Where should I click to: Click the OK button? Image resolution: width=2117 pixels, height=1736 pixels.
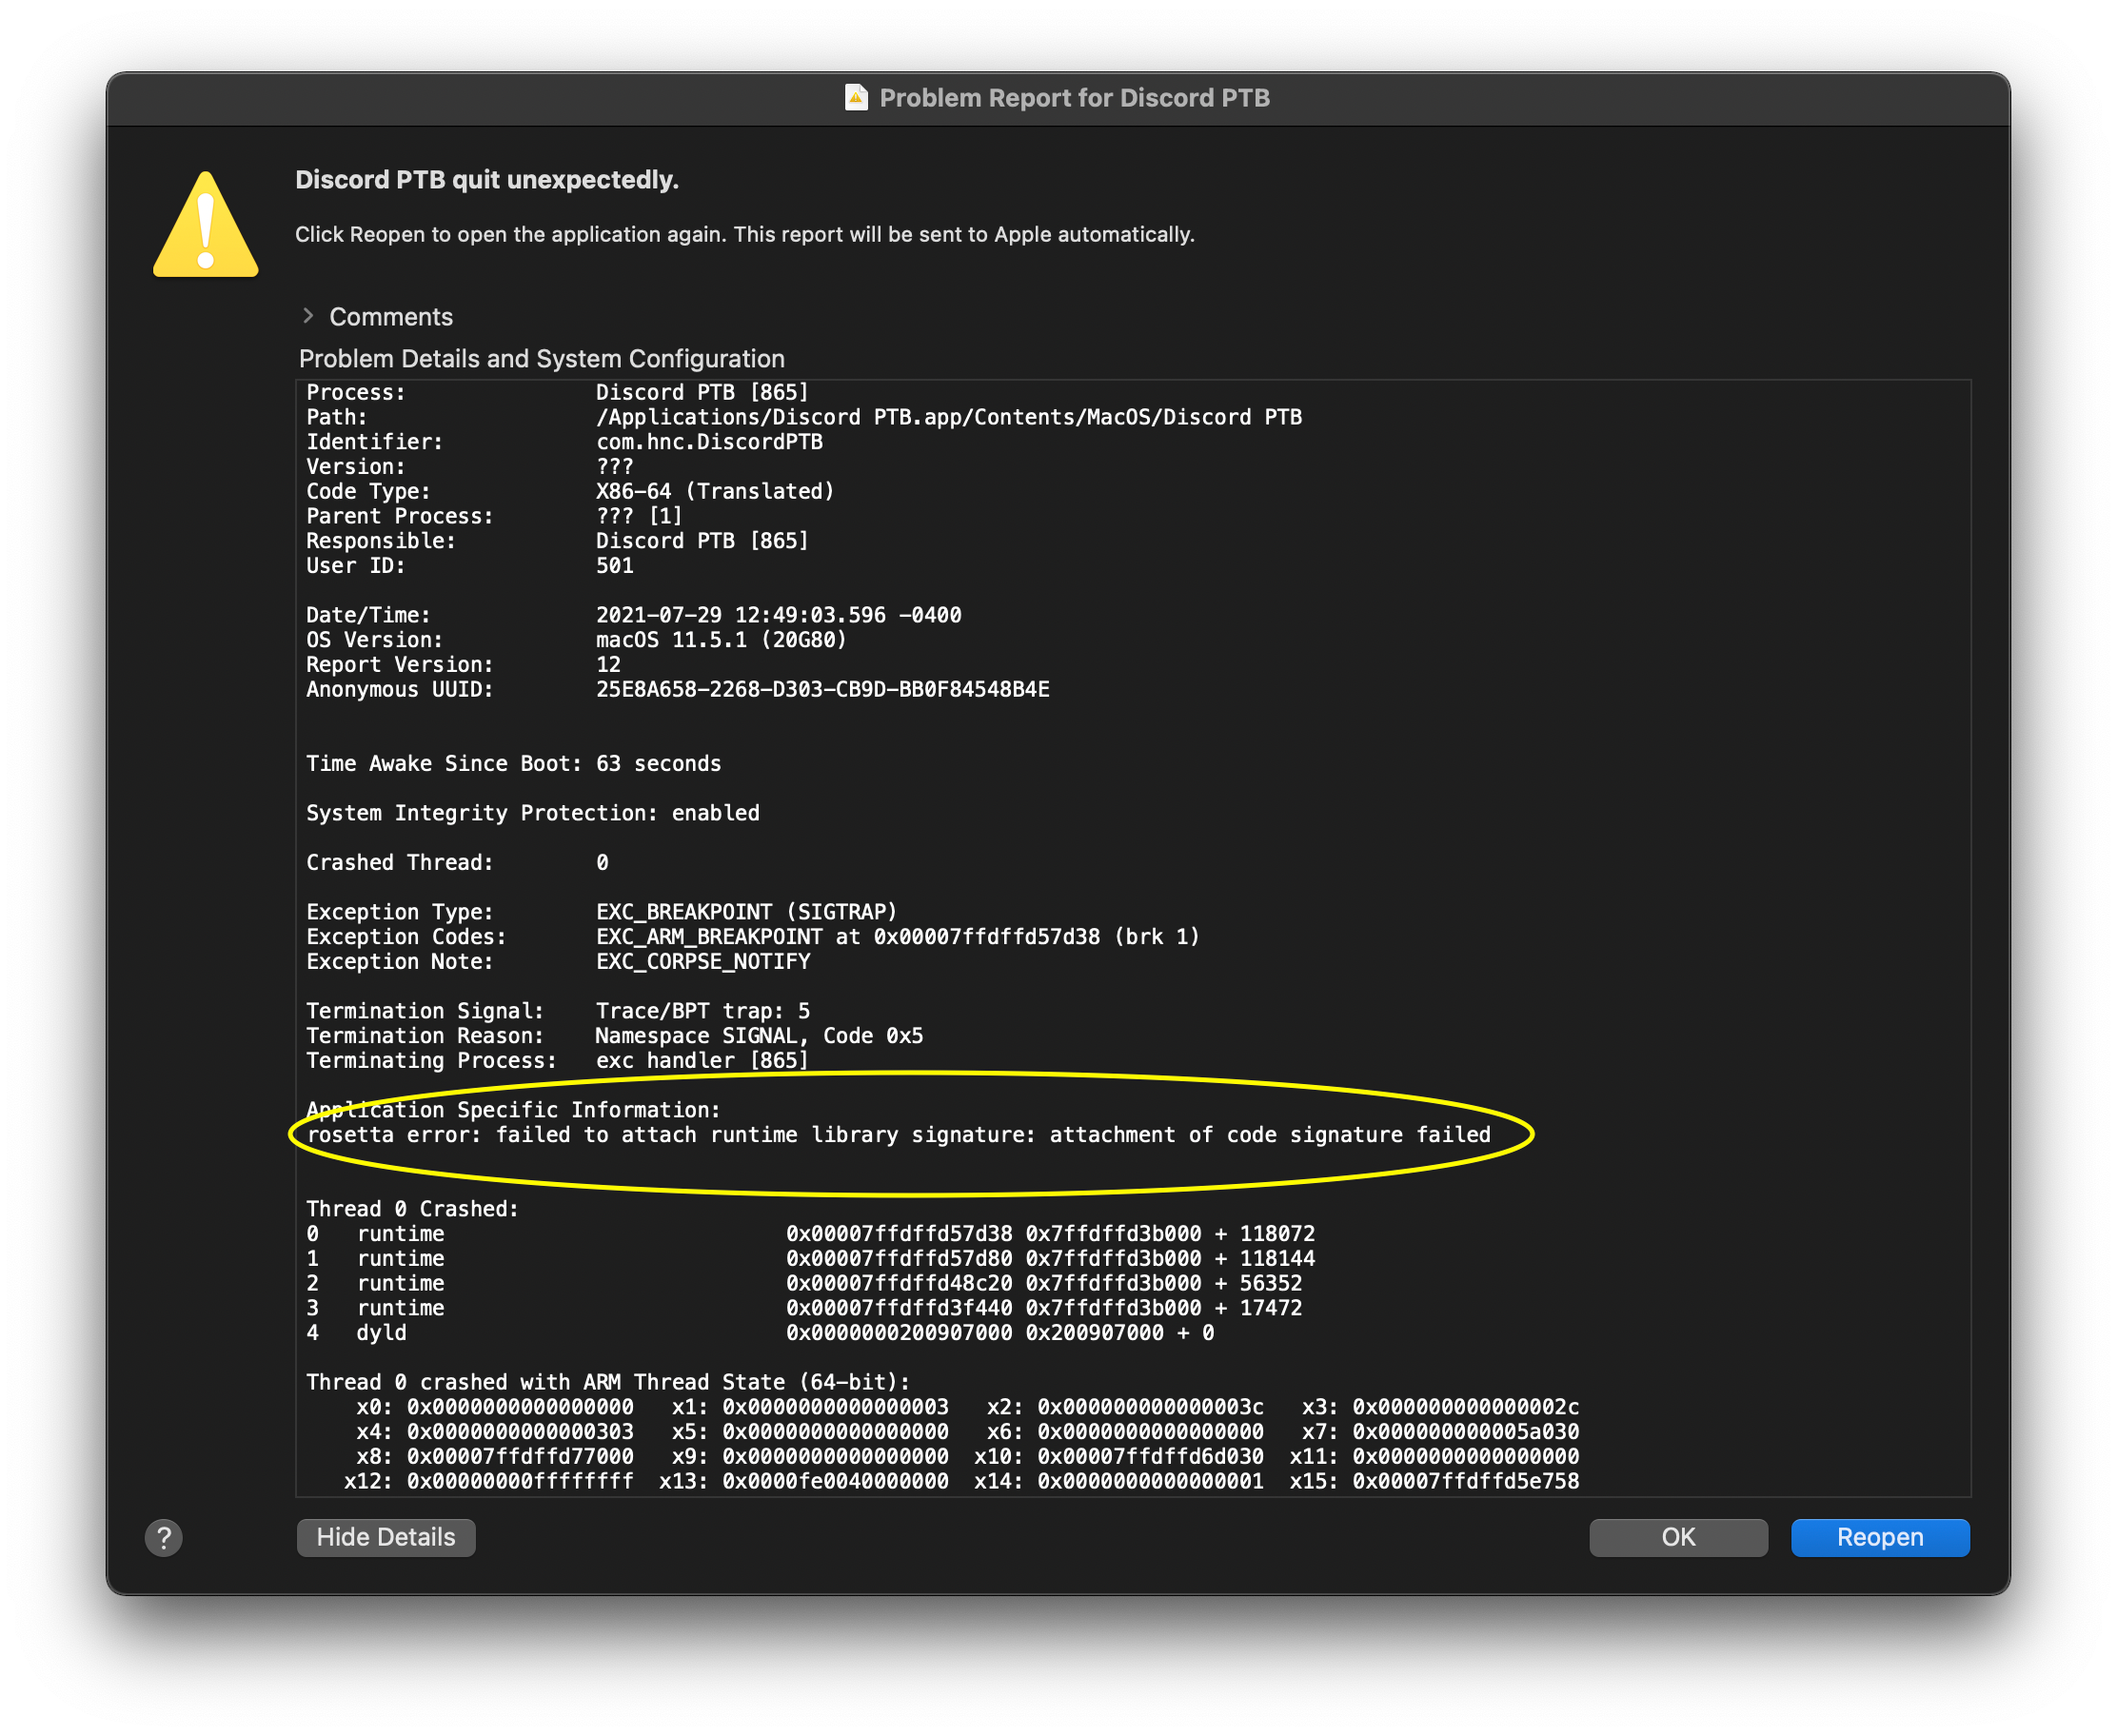click(x=1678, y=1537)
